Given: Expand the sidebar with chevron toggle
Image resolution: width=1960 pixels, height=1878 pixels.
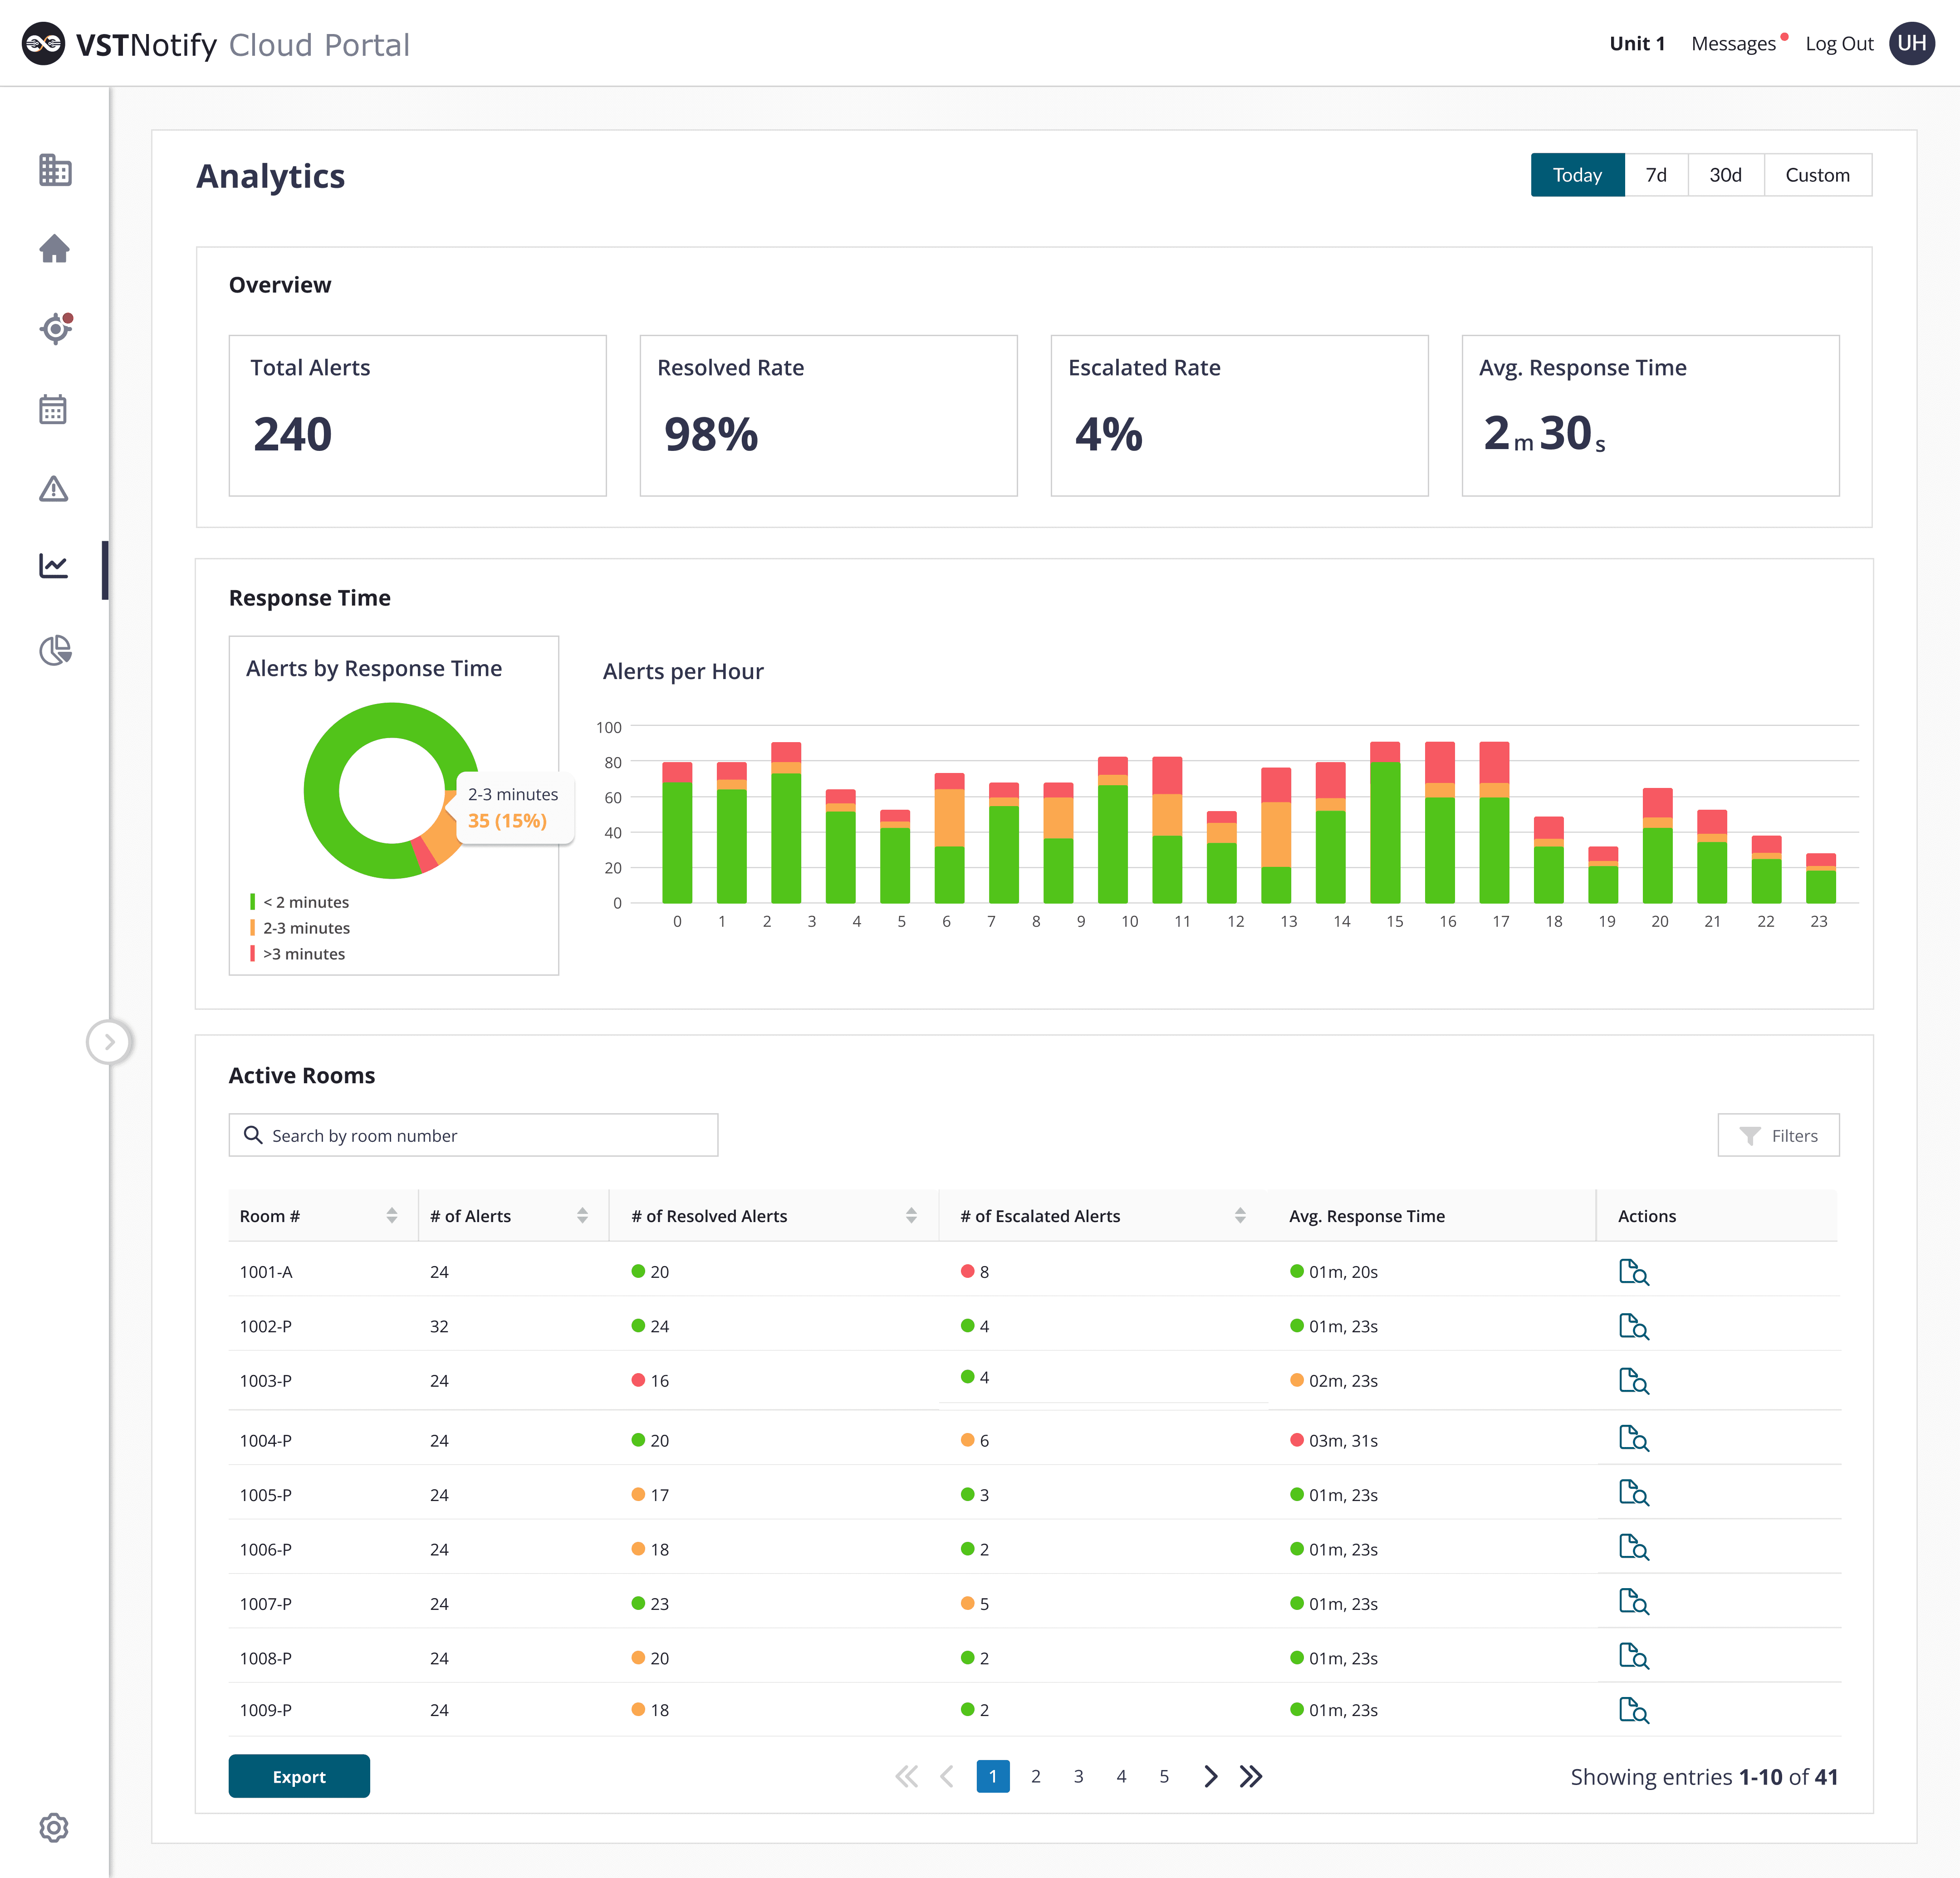Looking at the screenshot, I should pos(109,1042).
